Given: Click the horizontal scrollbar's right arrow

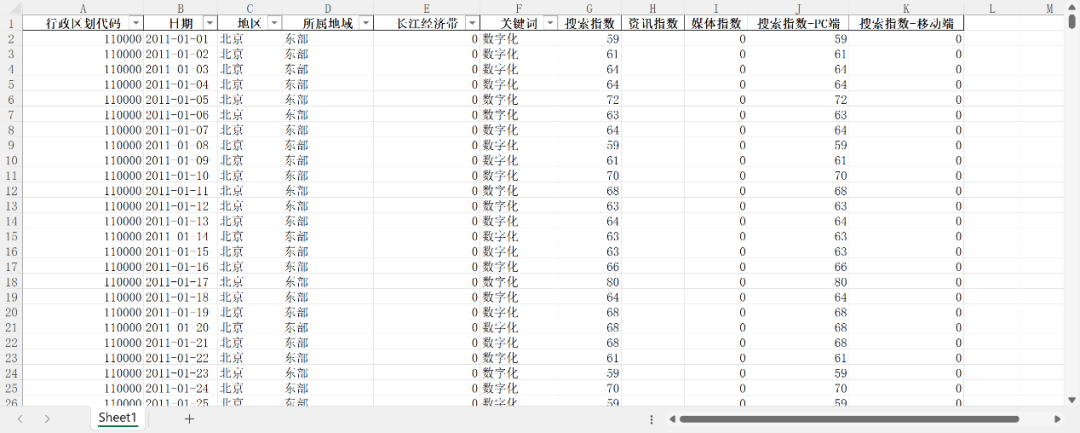Looking at the screenshot, I should [x=1057, y=419].
